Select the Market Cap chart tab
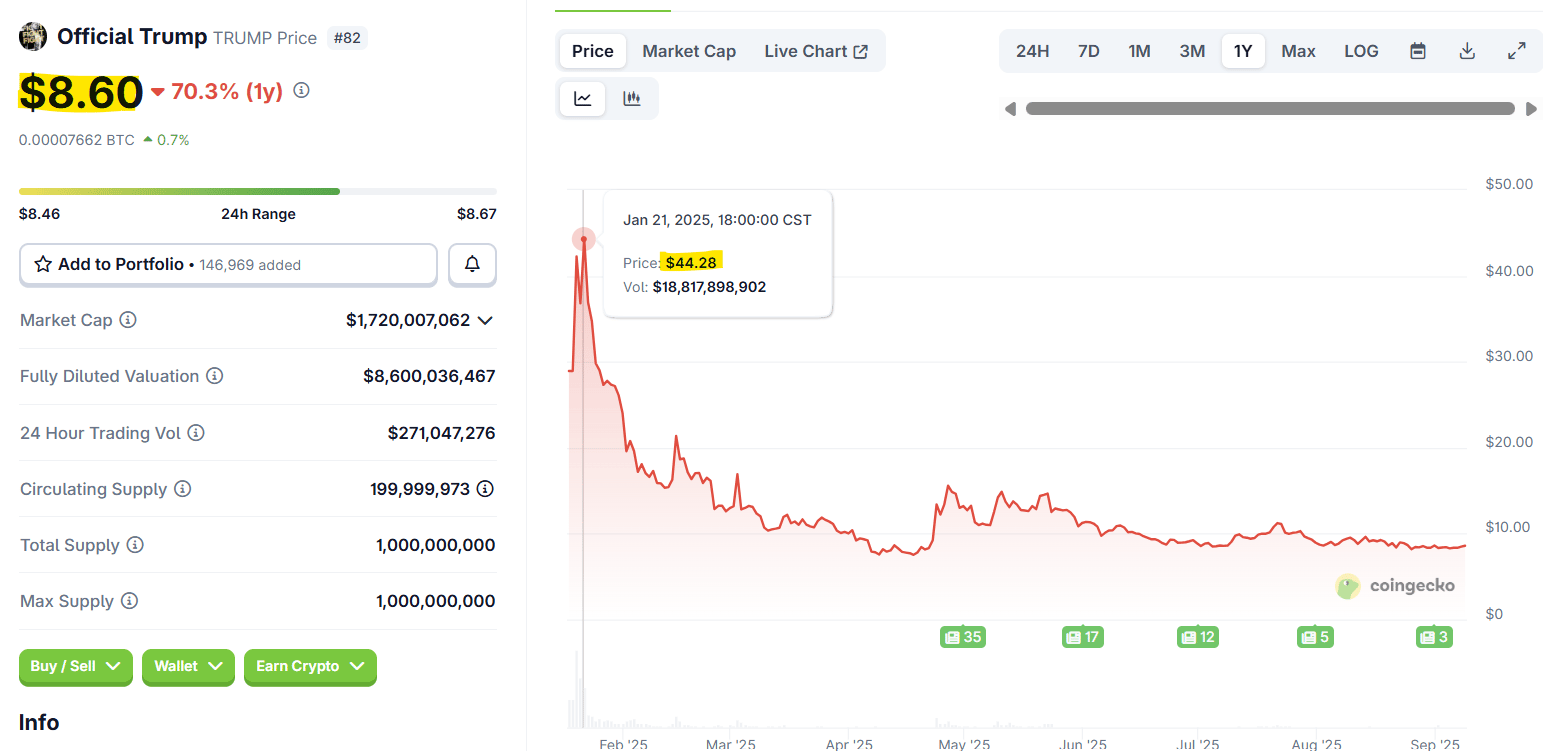The image size is (1552, 751). [689, 51]
